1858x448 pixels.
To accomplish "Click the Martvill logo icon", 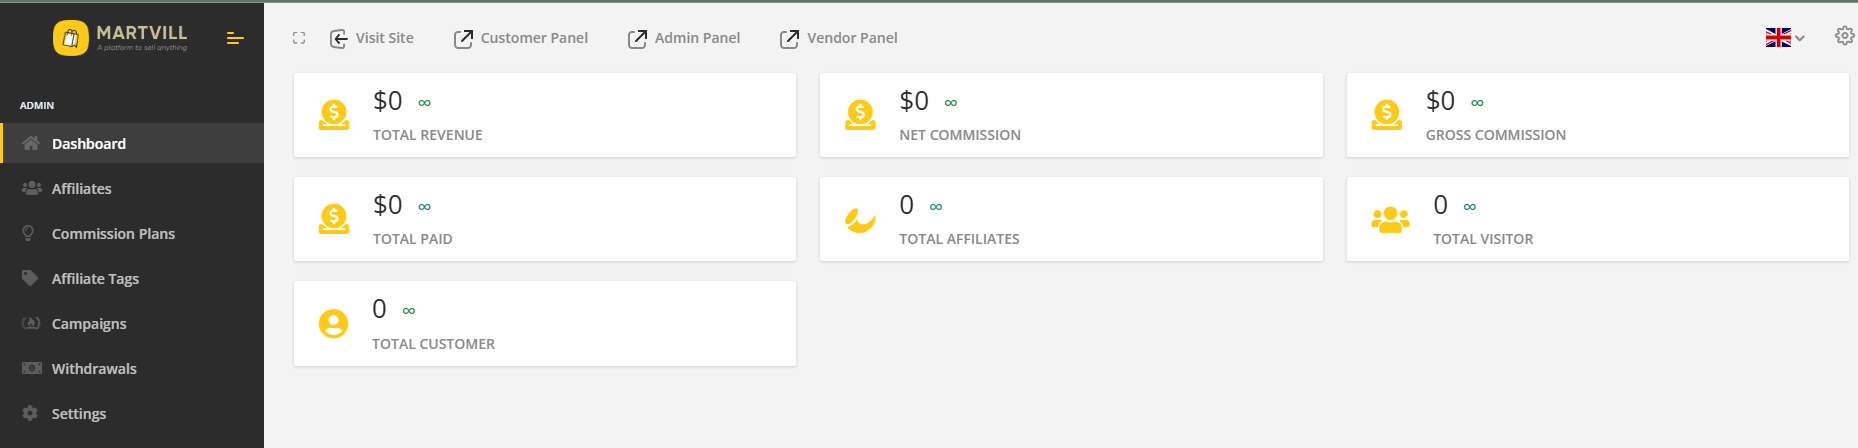I will 71,38.
